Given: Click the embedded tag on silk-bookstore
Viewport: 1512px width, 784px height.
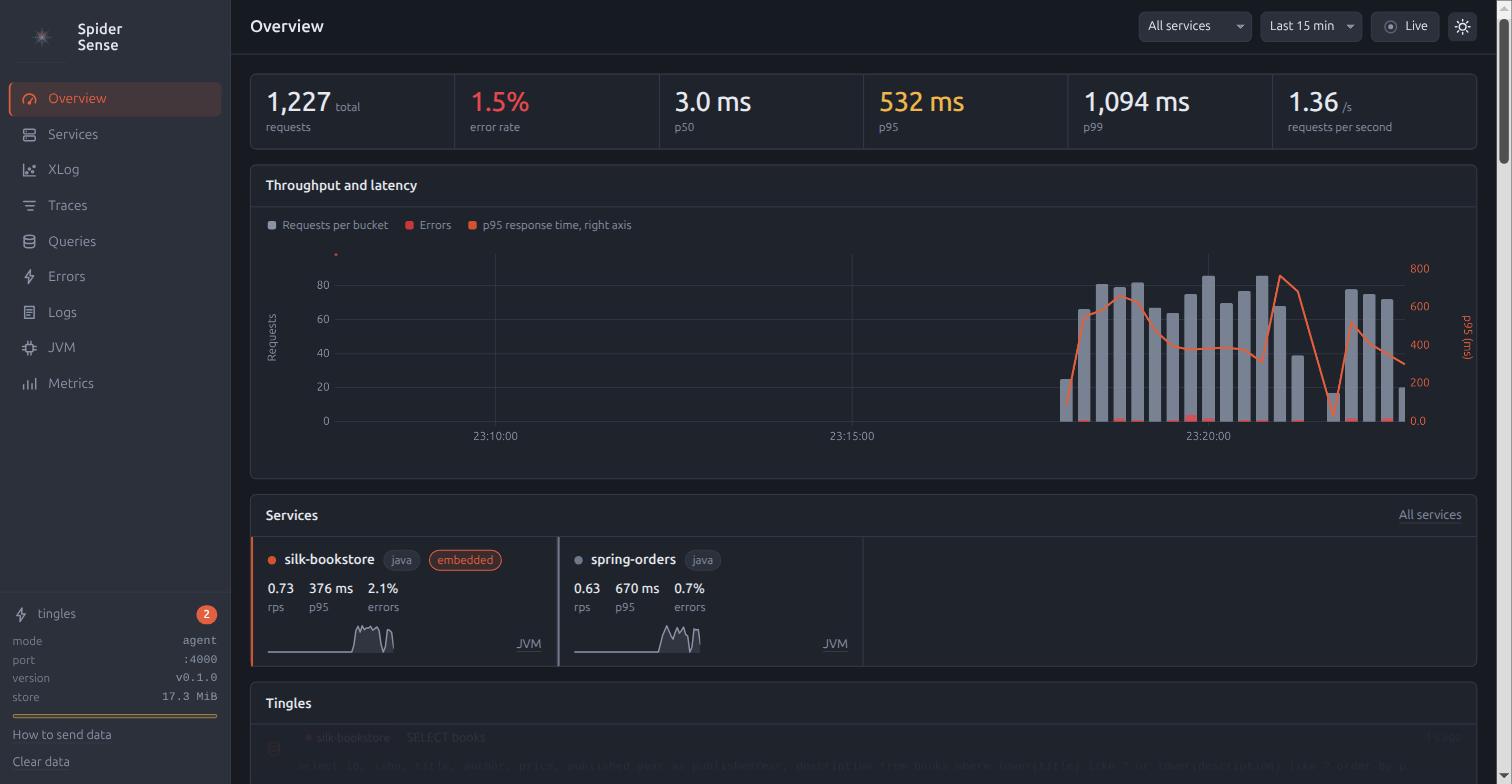Looking at the screenshot, I should click(465, 560).
